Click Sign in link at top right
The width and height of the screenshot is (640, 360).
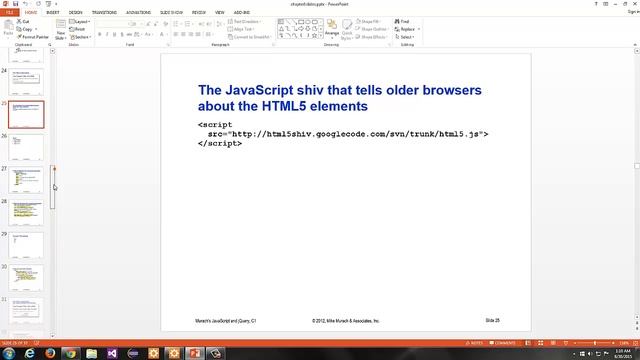(x=633, y=12)
